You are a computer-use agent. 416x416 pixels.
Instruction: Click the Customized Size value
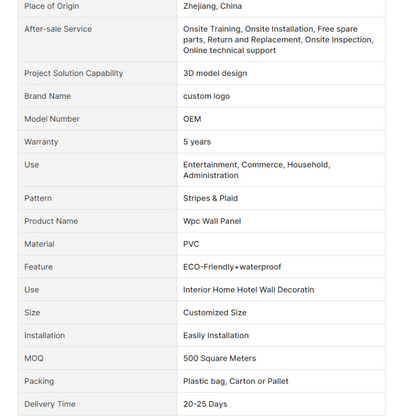[x=215, y=313]
